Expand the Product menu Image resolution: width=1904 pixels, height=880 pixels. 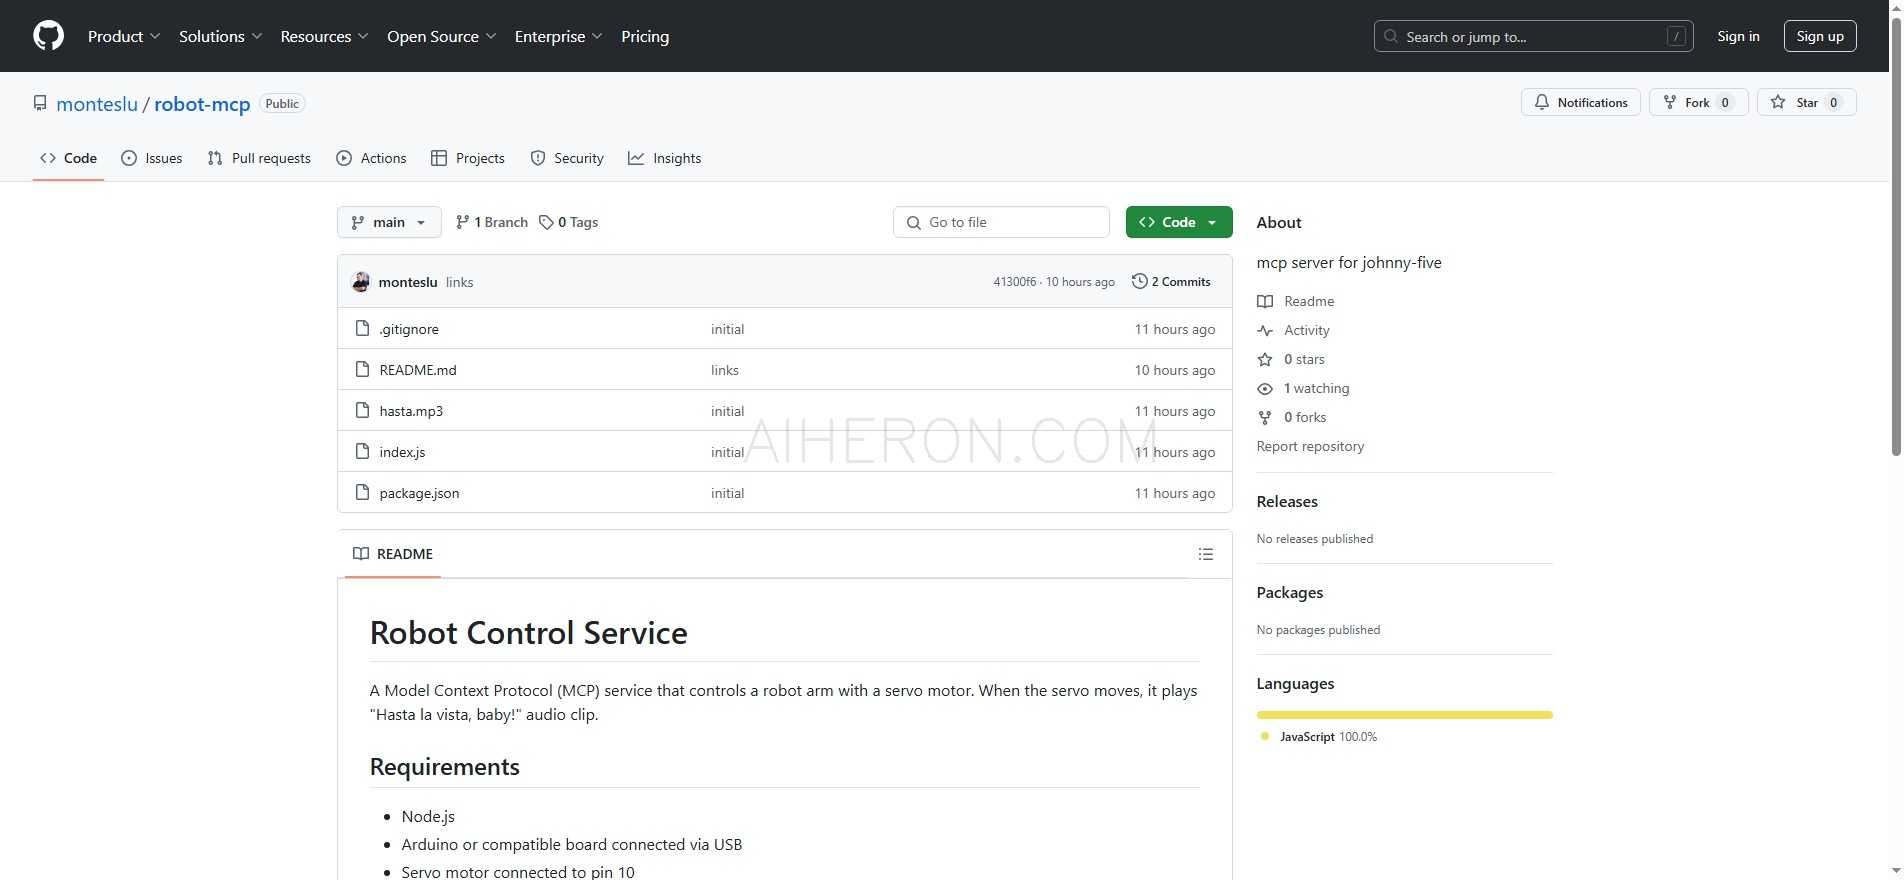pos(124,36)
